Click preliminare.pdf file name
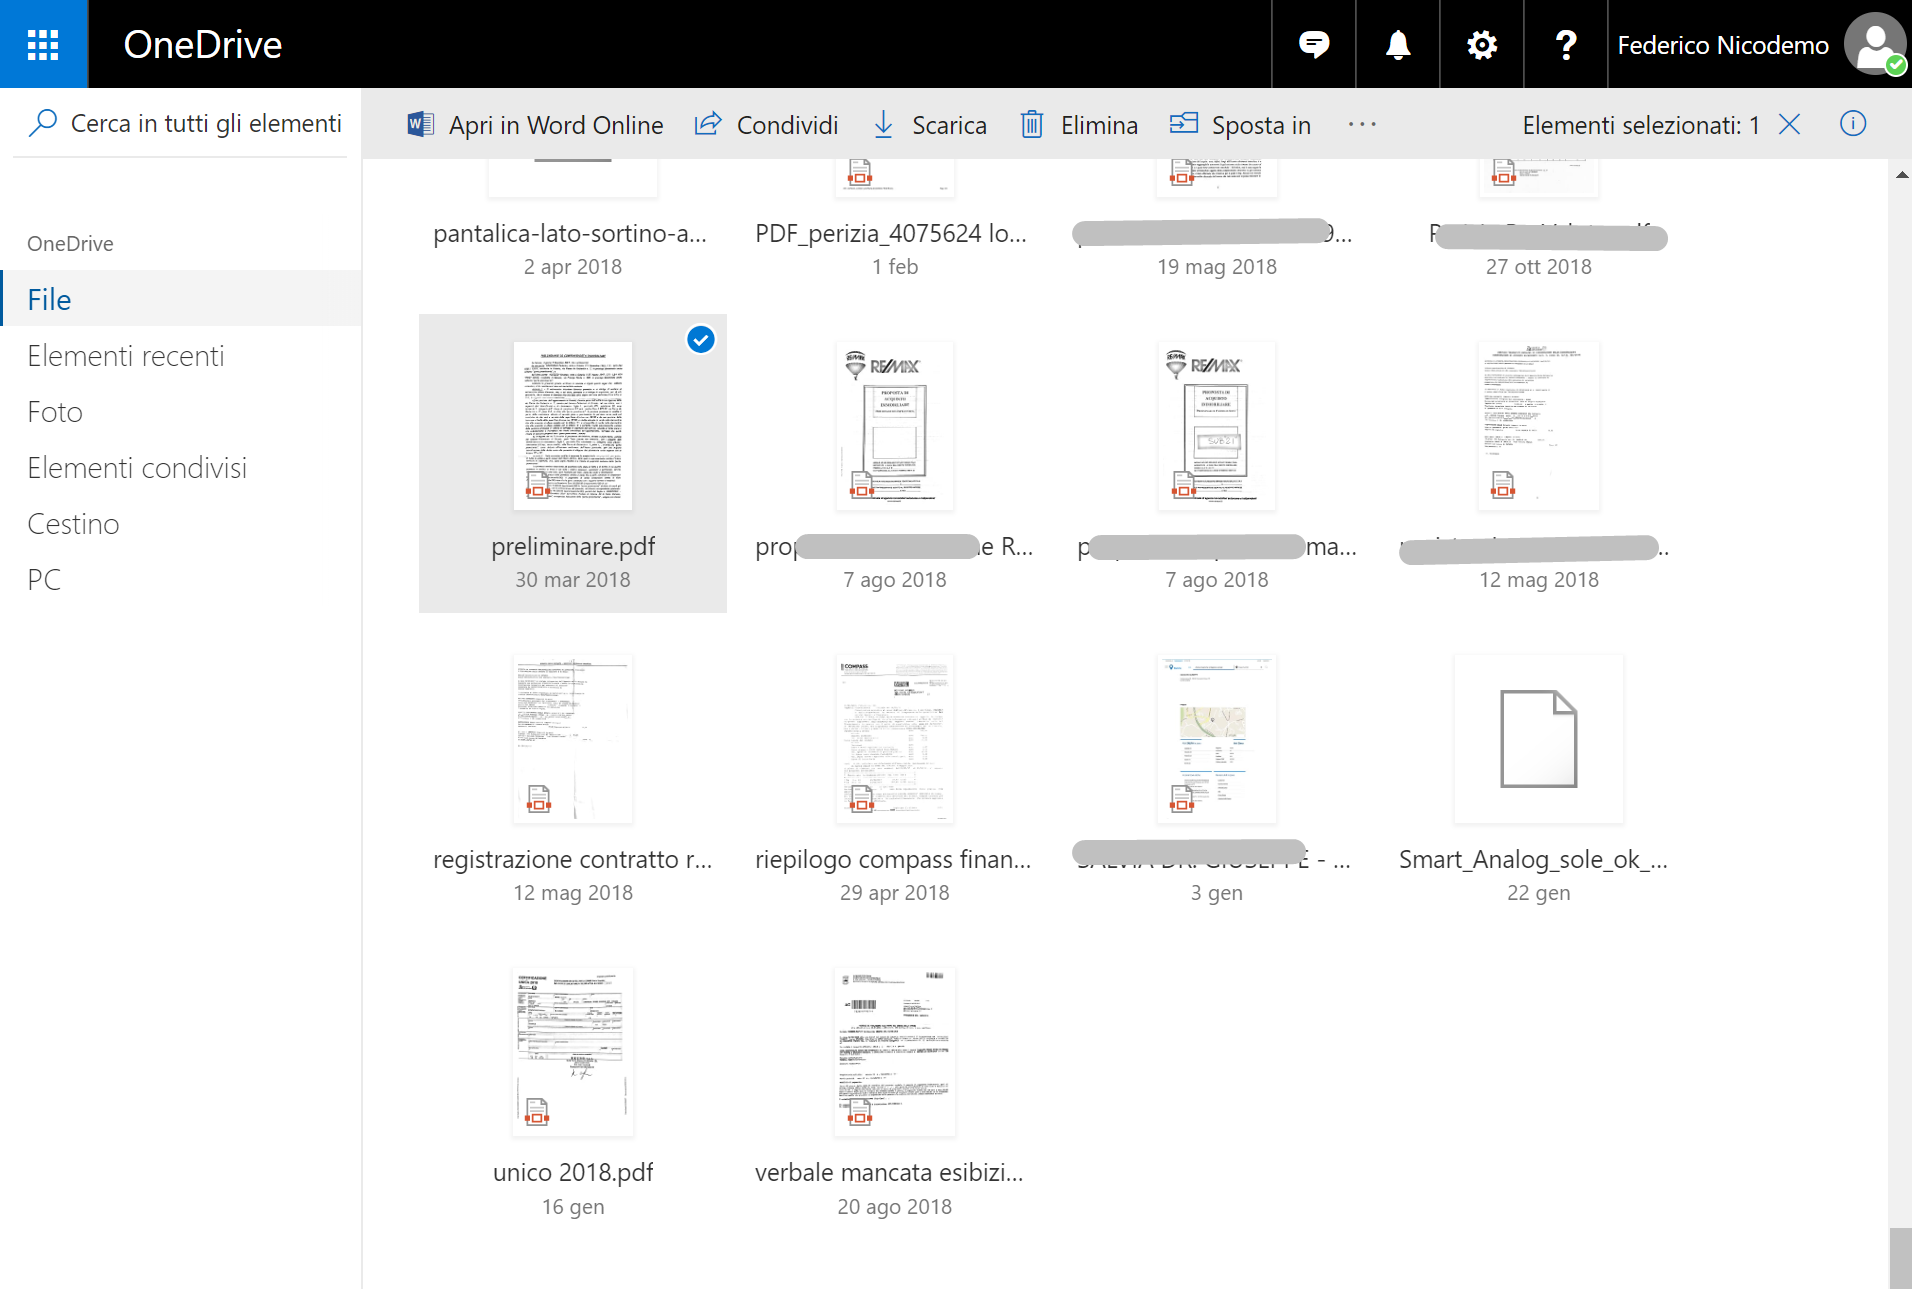Image resolution: width=1912 pixels, height=1289 pixels. click(573, 546)
